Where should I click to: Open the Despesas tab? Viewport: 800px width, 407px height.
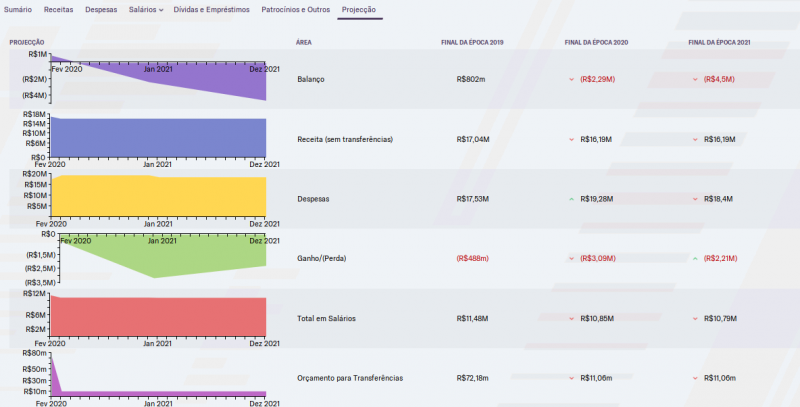pos(101,8)
